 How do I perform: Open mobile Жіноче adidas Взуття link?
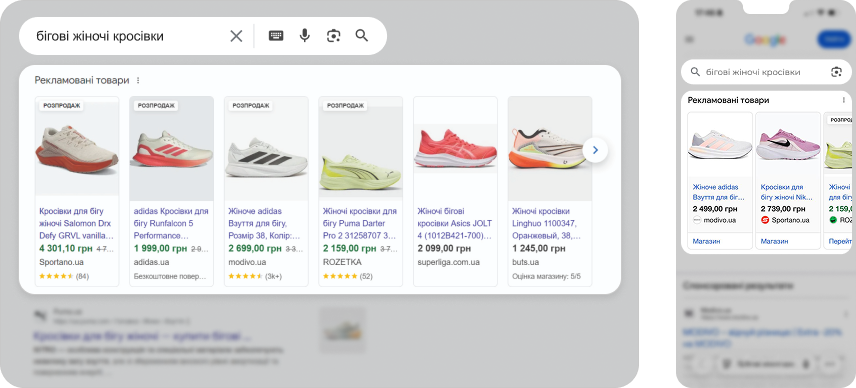pyautogui.click(x=718, y=192)
